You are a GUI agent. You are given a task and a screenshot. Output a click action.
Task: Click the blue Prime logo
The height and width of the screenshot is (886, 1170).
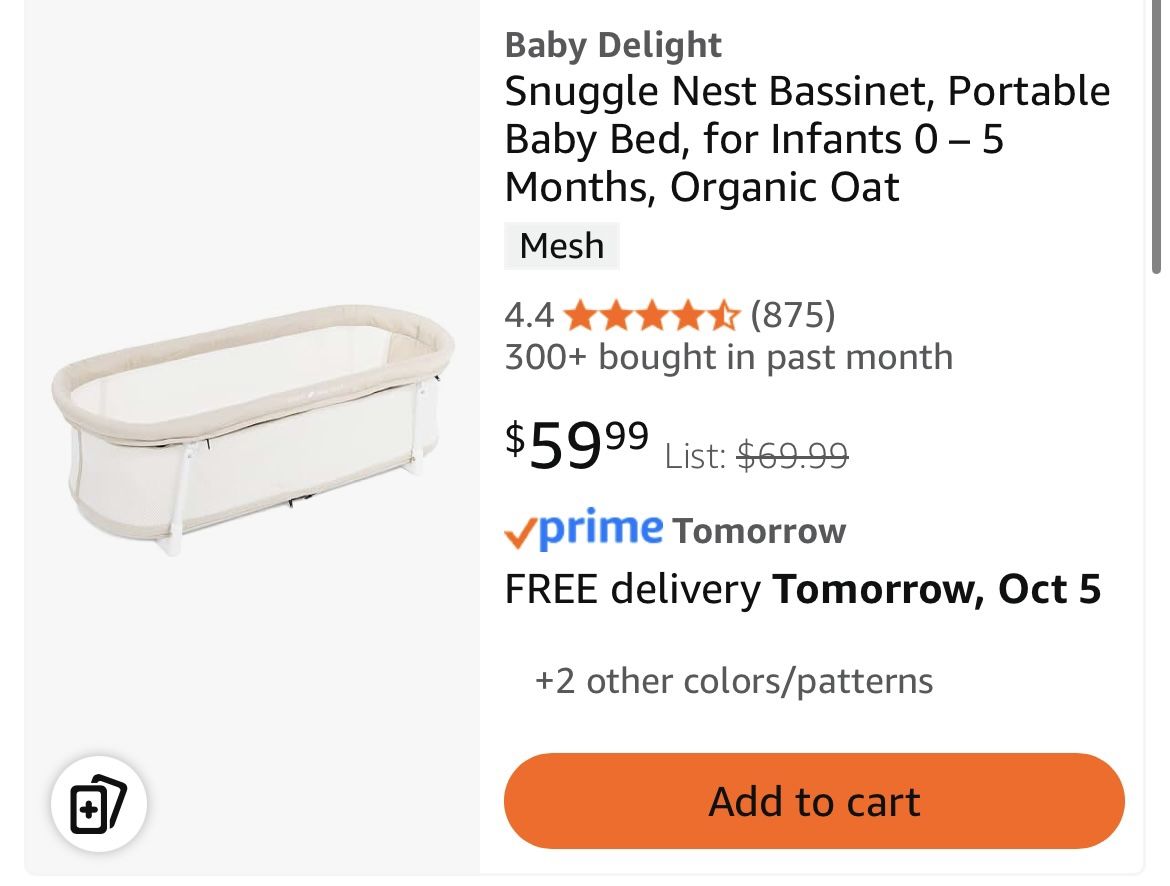[x=600, y=528]
